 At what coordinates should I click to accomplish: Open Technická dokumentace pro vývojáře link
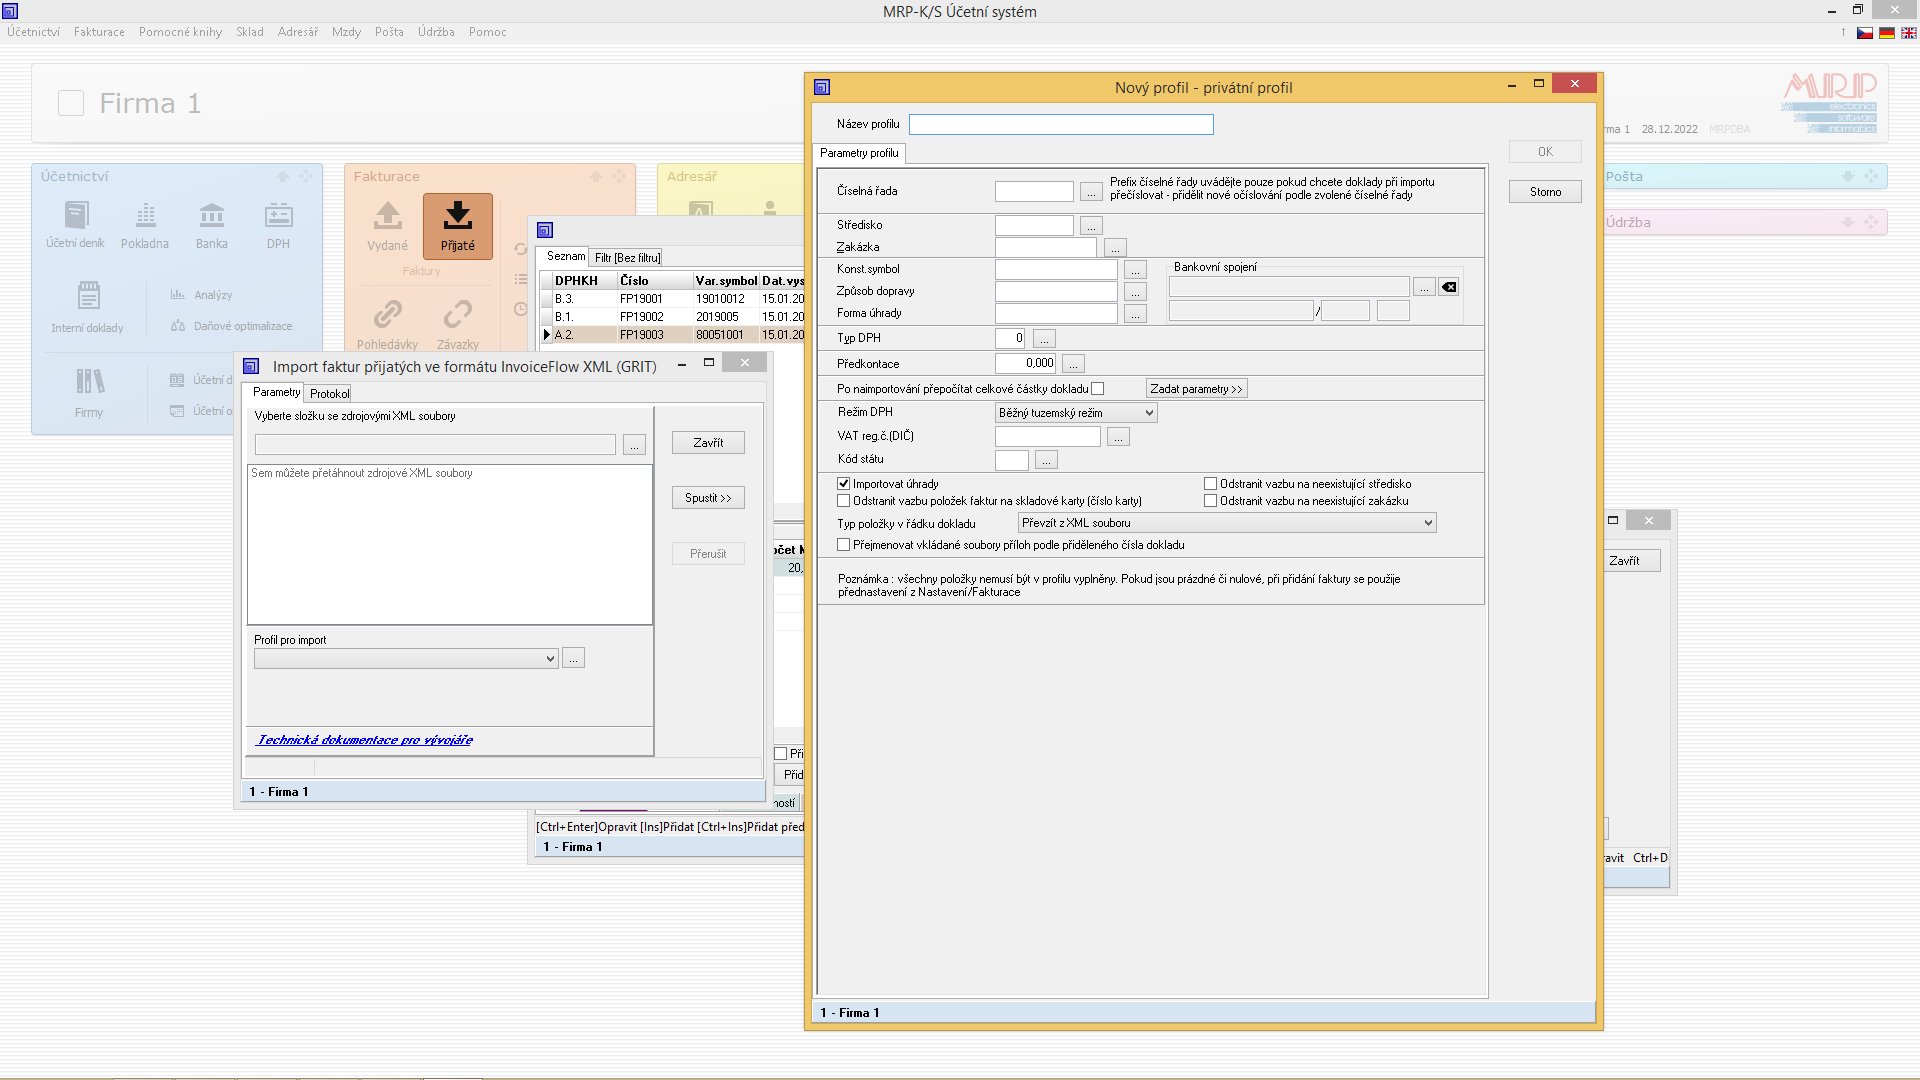[x=365, y=739]
